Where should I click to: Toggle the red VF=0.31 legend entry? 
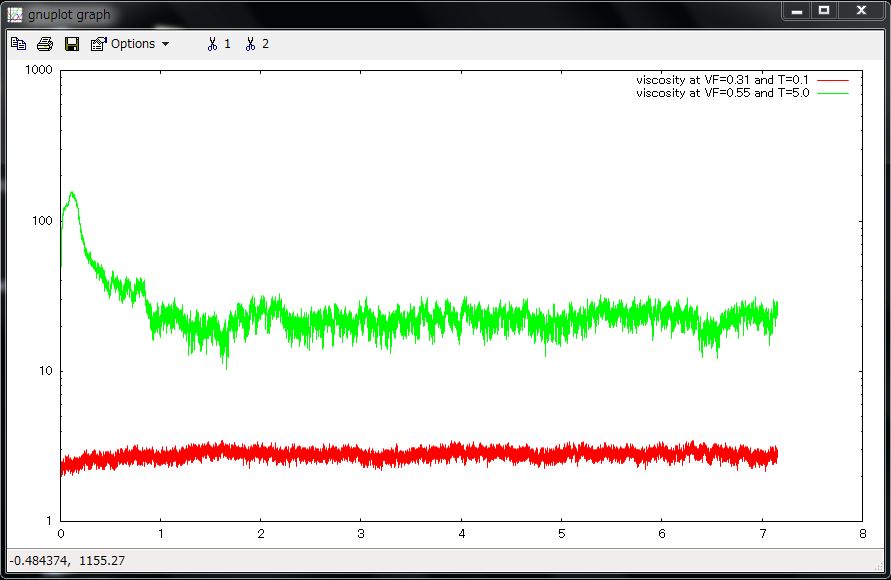tap(725, 79)
